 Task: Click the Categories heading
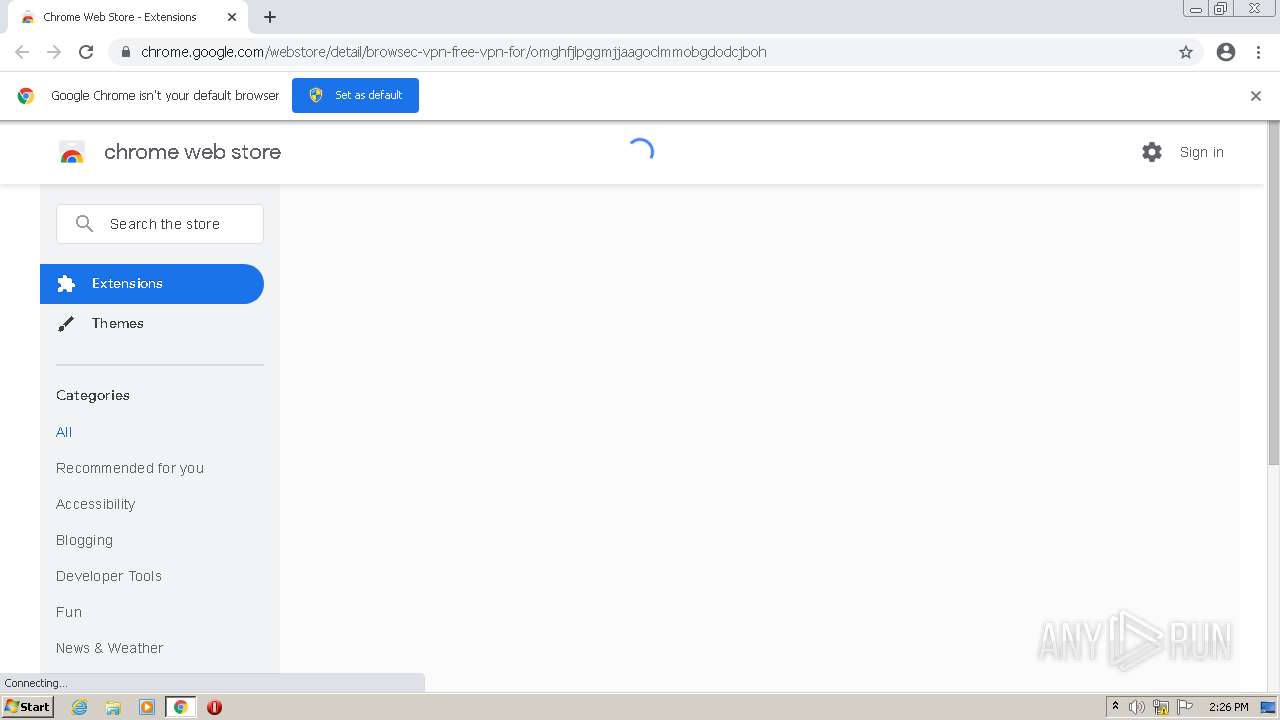(93, 395)
